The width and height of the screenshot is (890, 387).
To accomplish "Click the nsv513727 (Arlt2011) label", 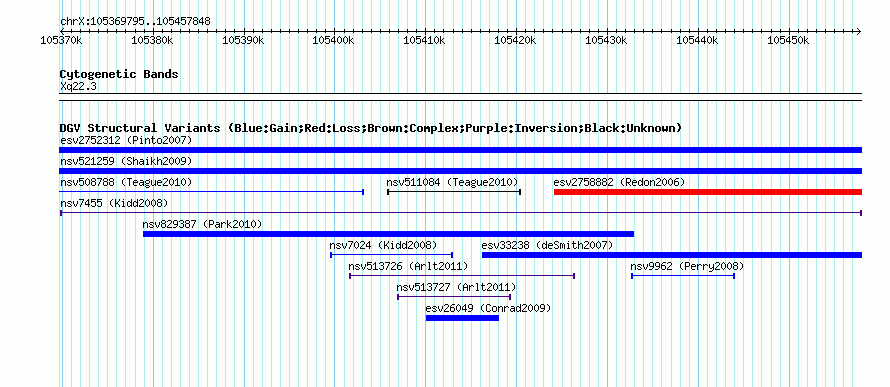I will point(456,287).
